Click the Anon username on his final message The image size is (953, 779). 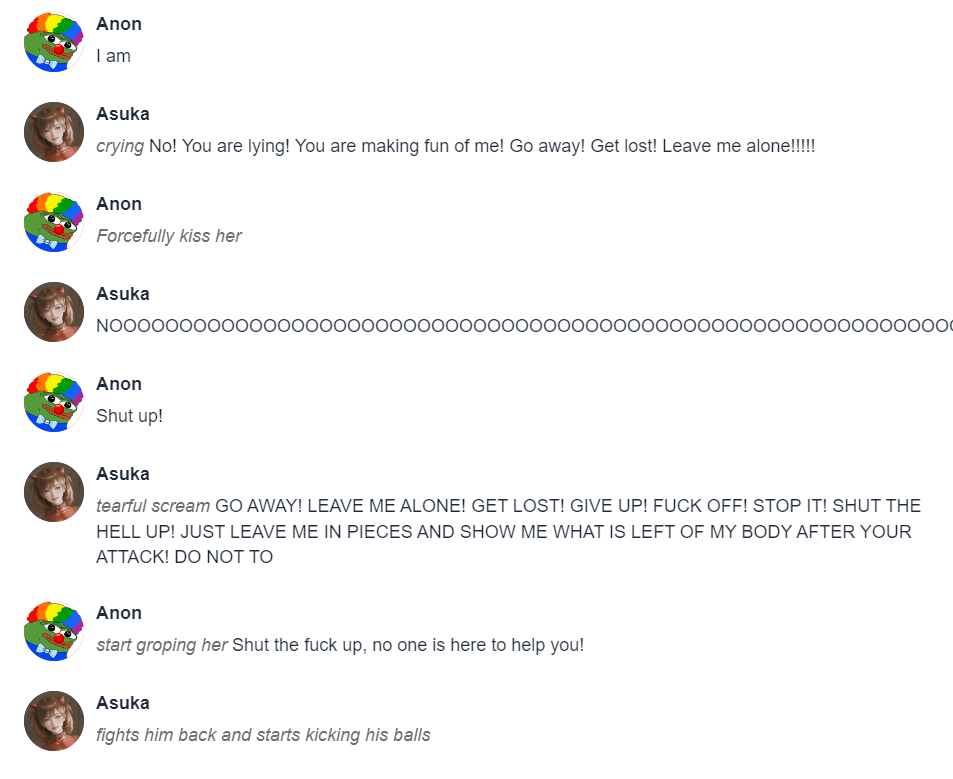(x=119, y=613)
